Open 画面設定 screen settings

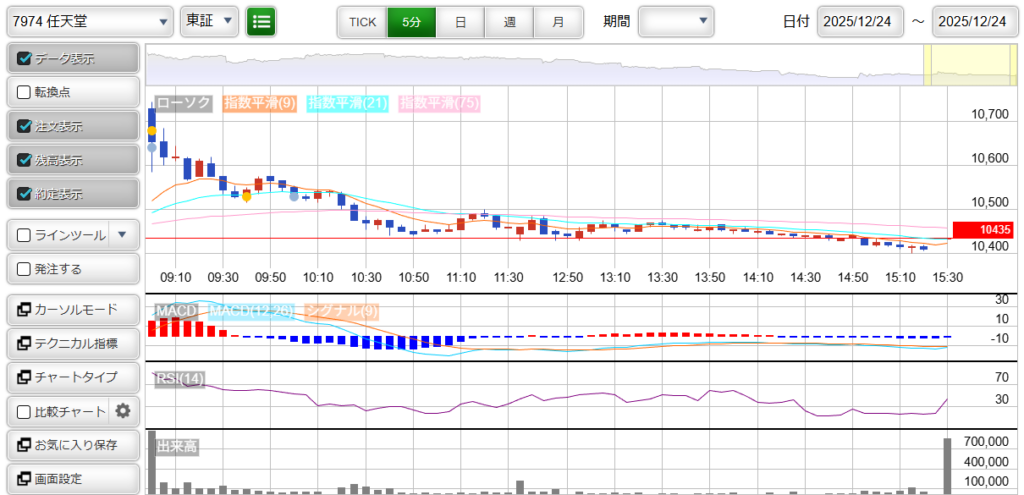coord(73,479)
